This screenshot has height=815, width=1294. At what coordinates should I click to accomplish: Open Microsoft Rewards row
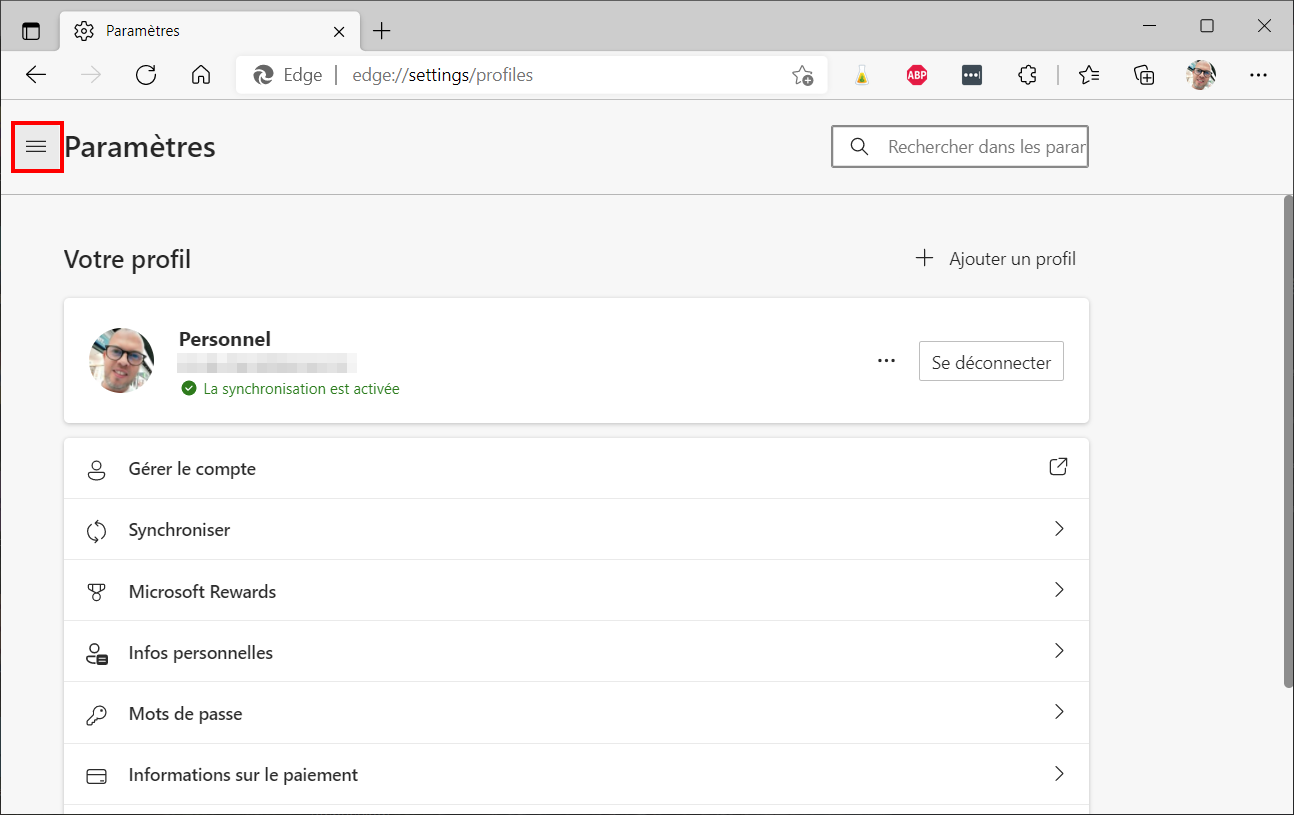[x=576, y=591]
